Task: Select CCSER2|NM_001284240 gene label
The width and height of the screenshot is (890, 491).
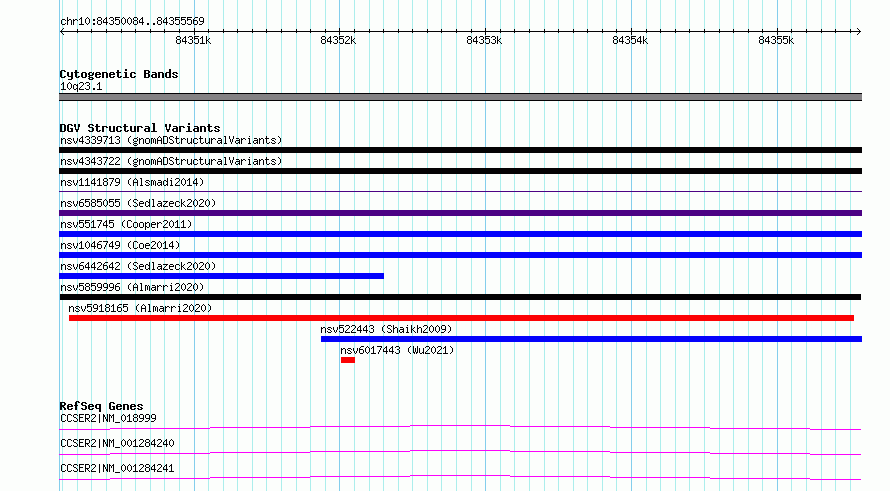Action: [117, 443]
